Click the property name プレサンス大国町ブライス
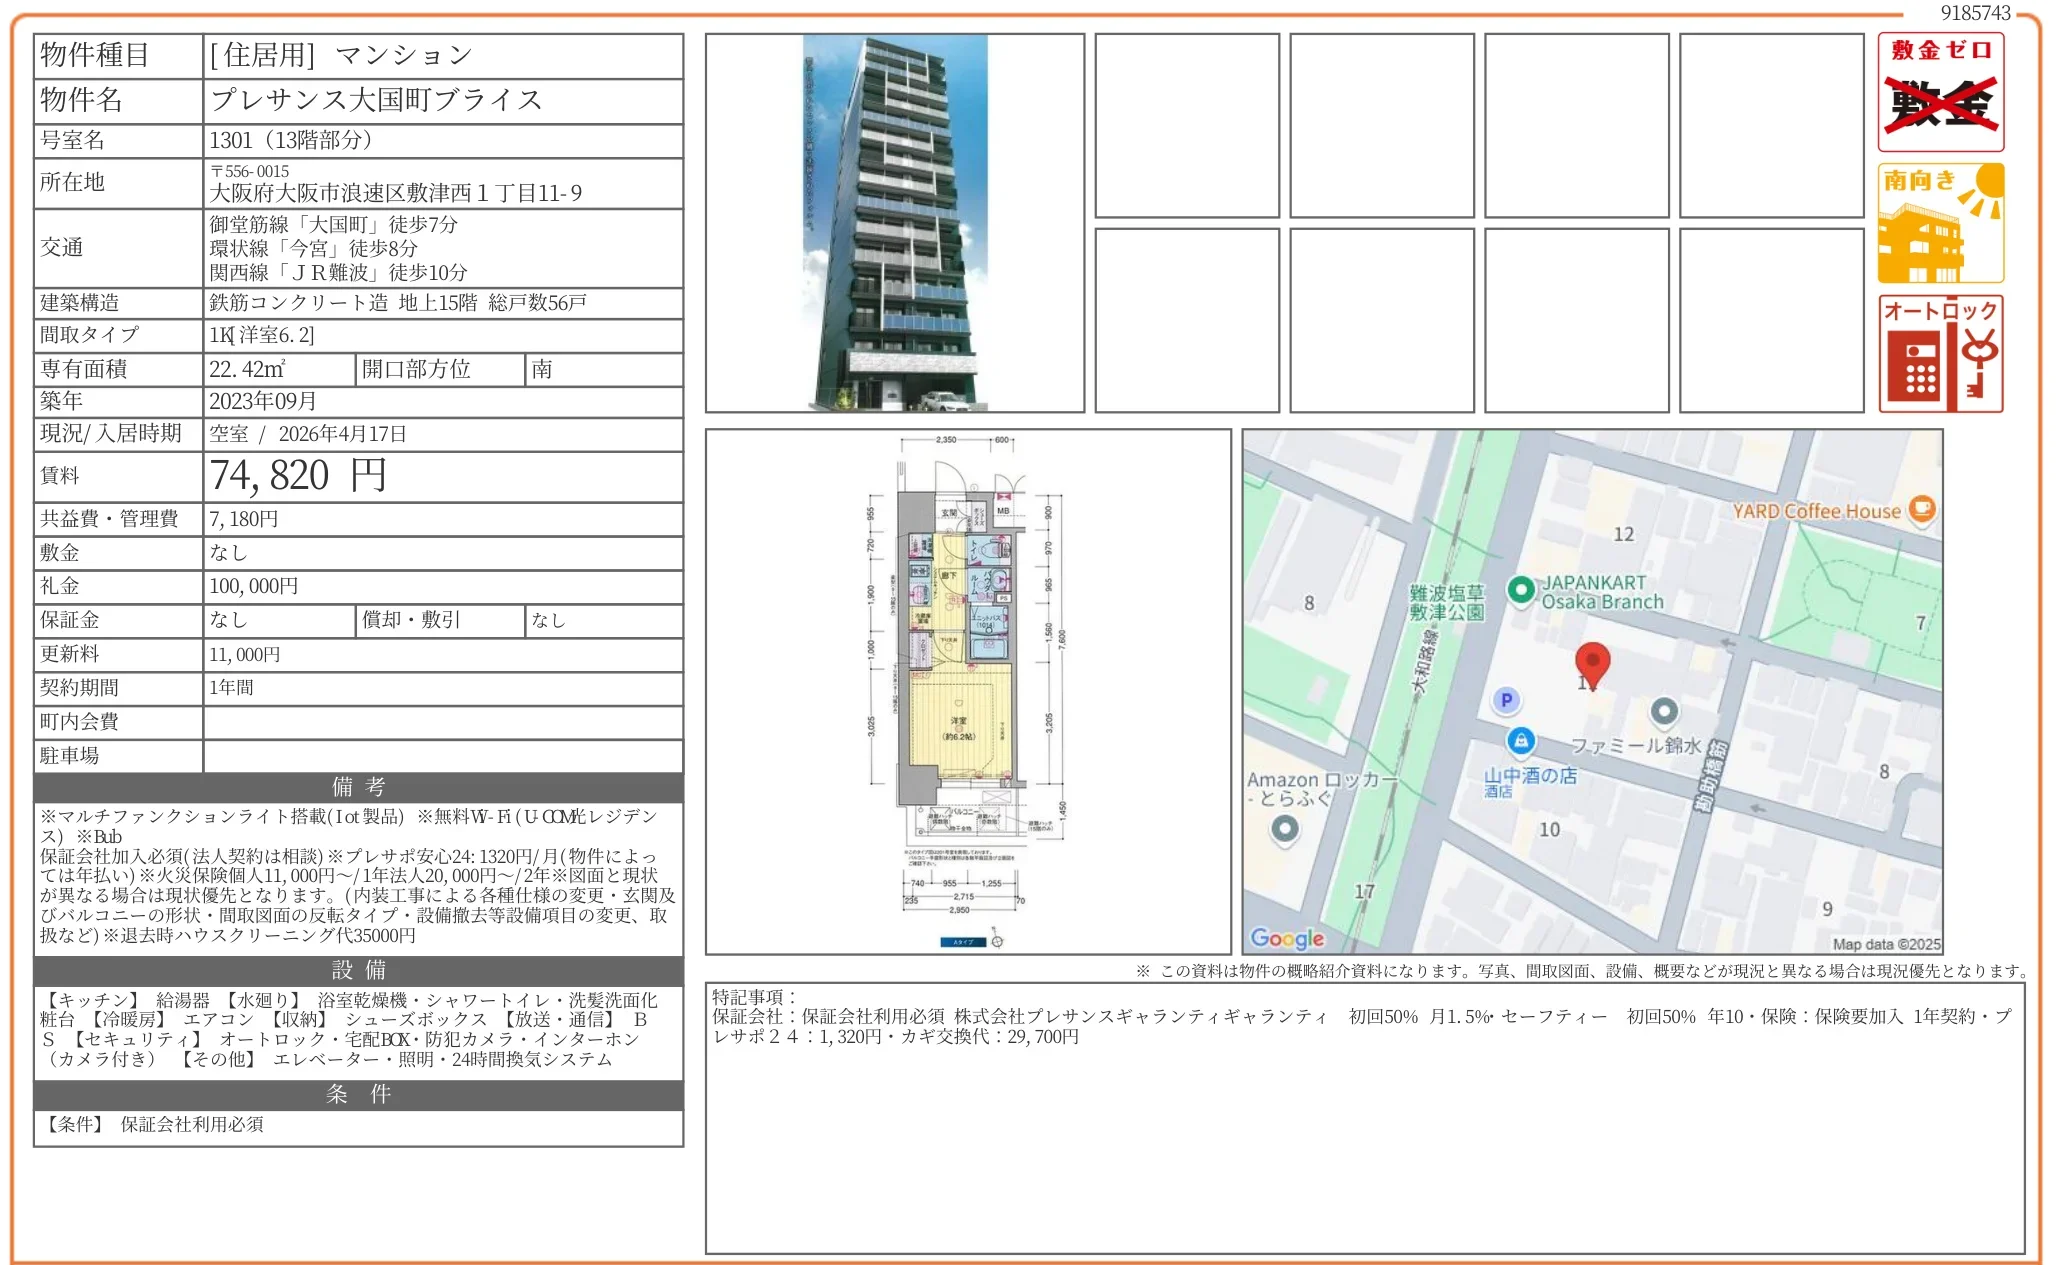This screenshot has width=2056, height=1265. tap(375, 99)
